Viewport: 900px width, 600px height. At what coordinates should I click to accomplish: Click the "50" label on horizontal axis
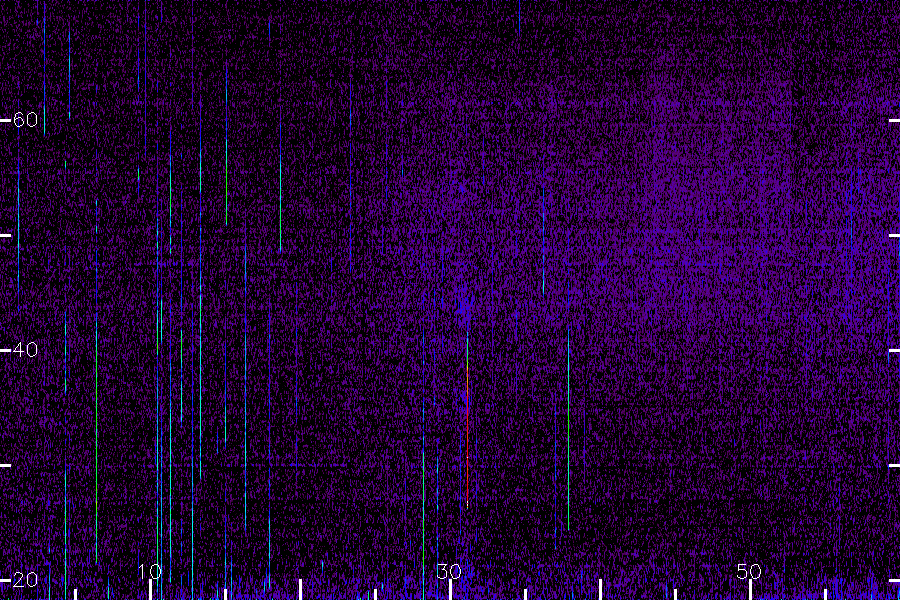pos(749,571)
